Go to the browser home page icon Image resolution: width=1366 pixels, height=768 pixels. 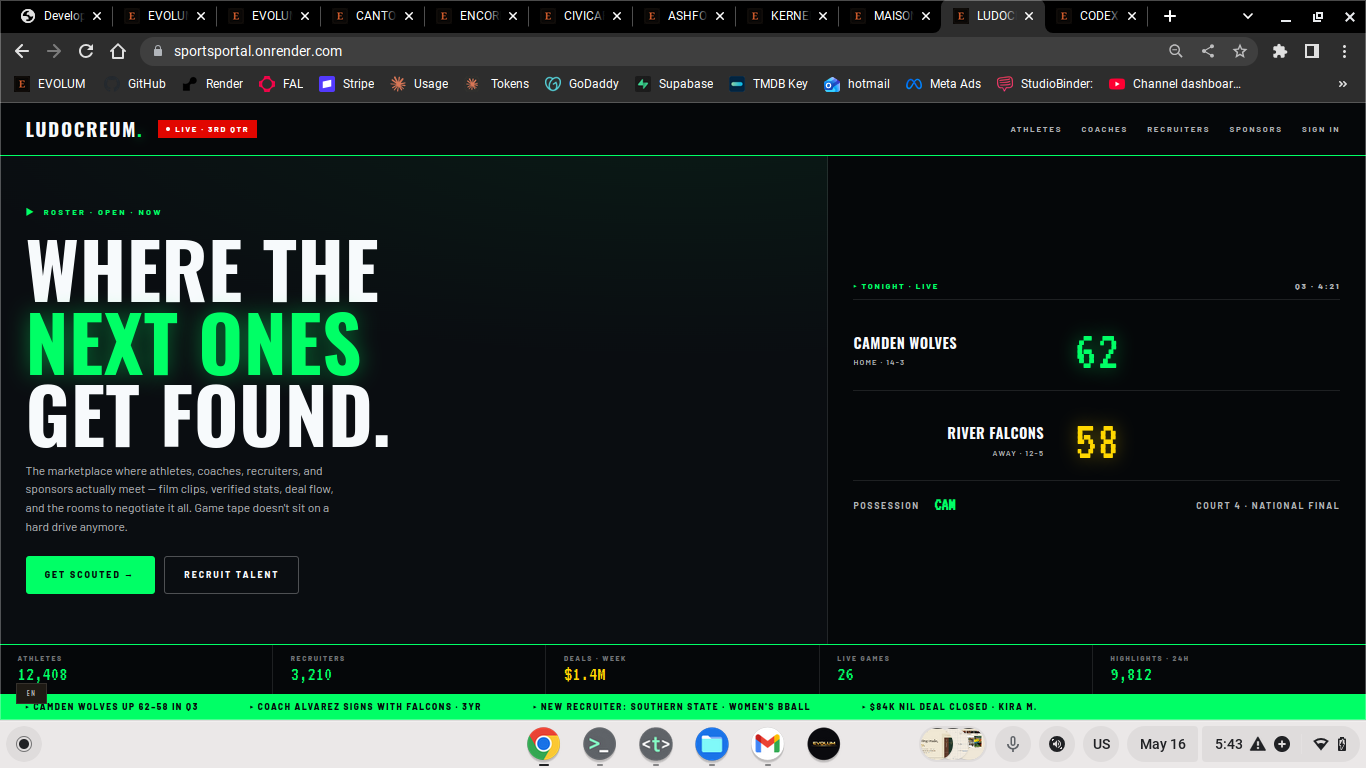click(118, 51)
